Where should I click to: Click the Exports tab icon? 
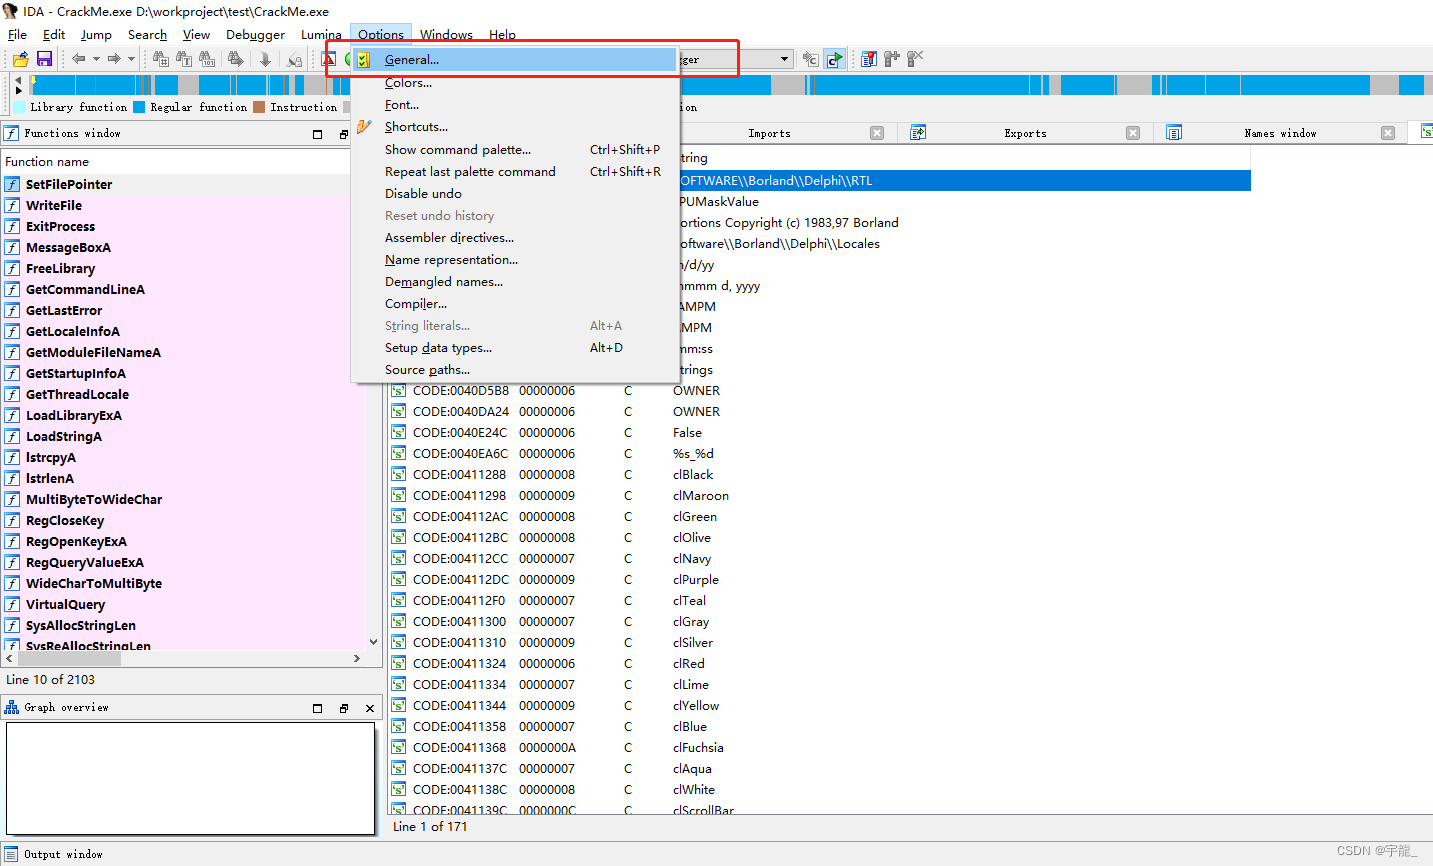(918, 133)
